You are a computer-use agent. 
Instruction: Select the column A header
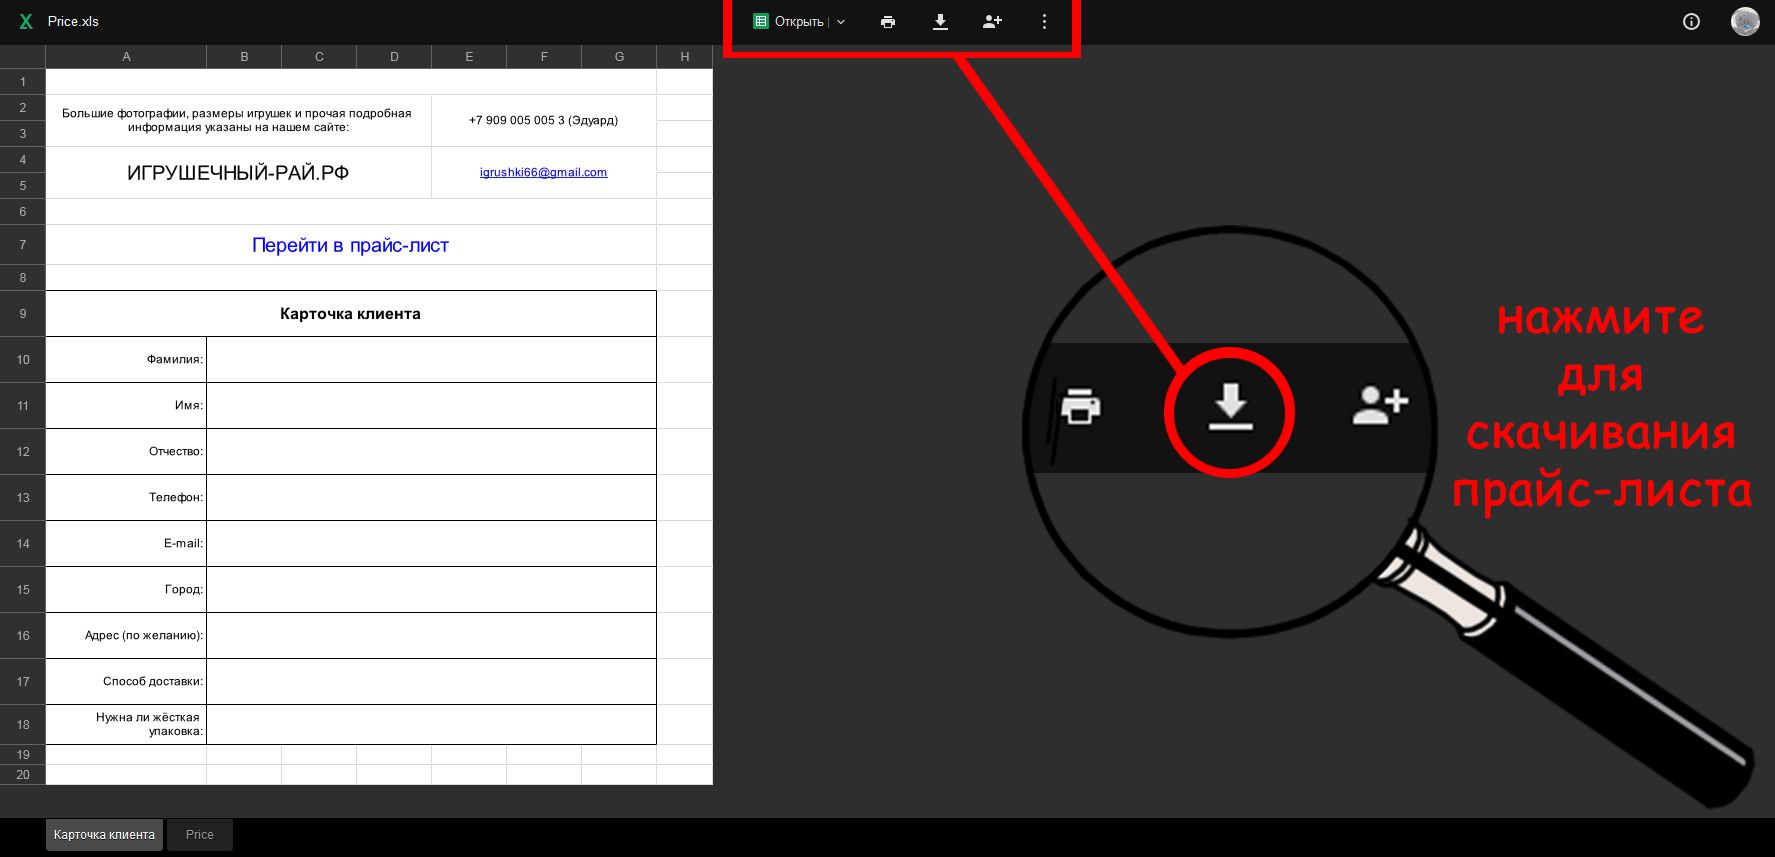coord(126,57)
